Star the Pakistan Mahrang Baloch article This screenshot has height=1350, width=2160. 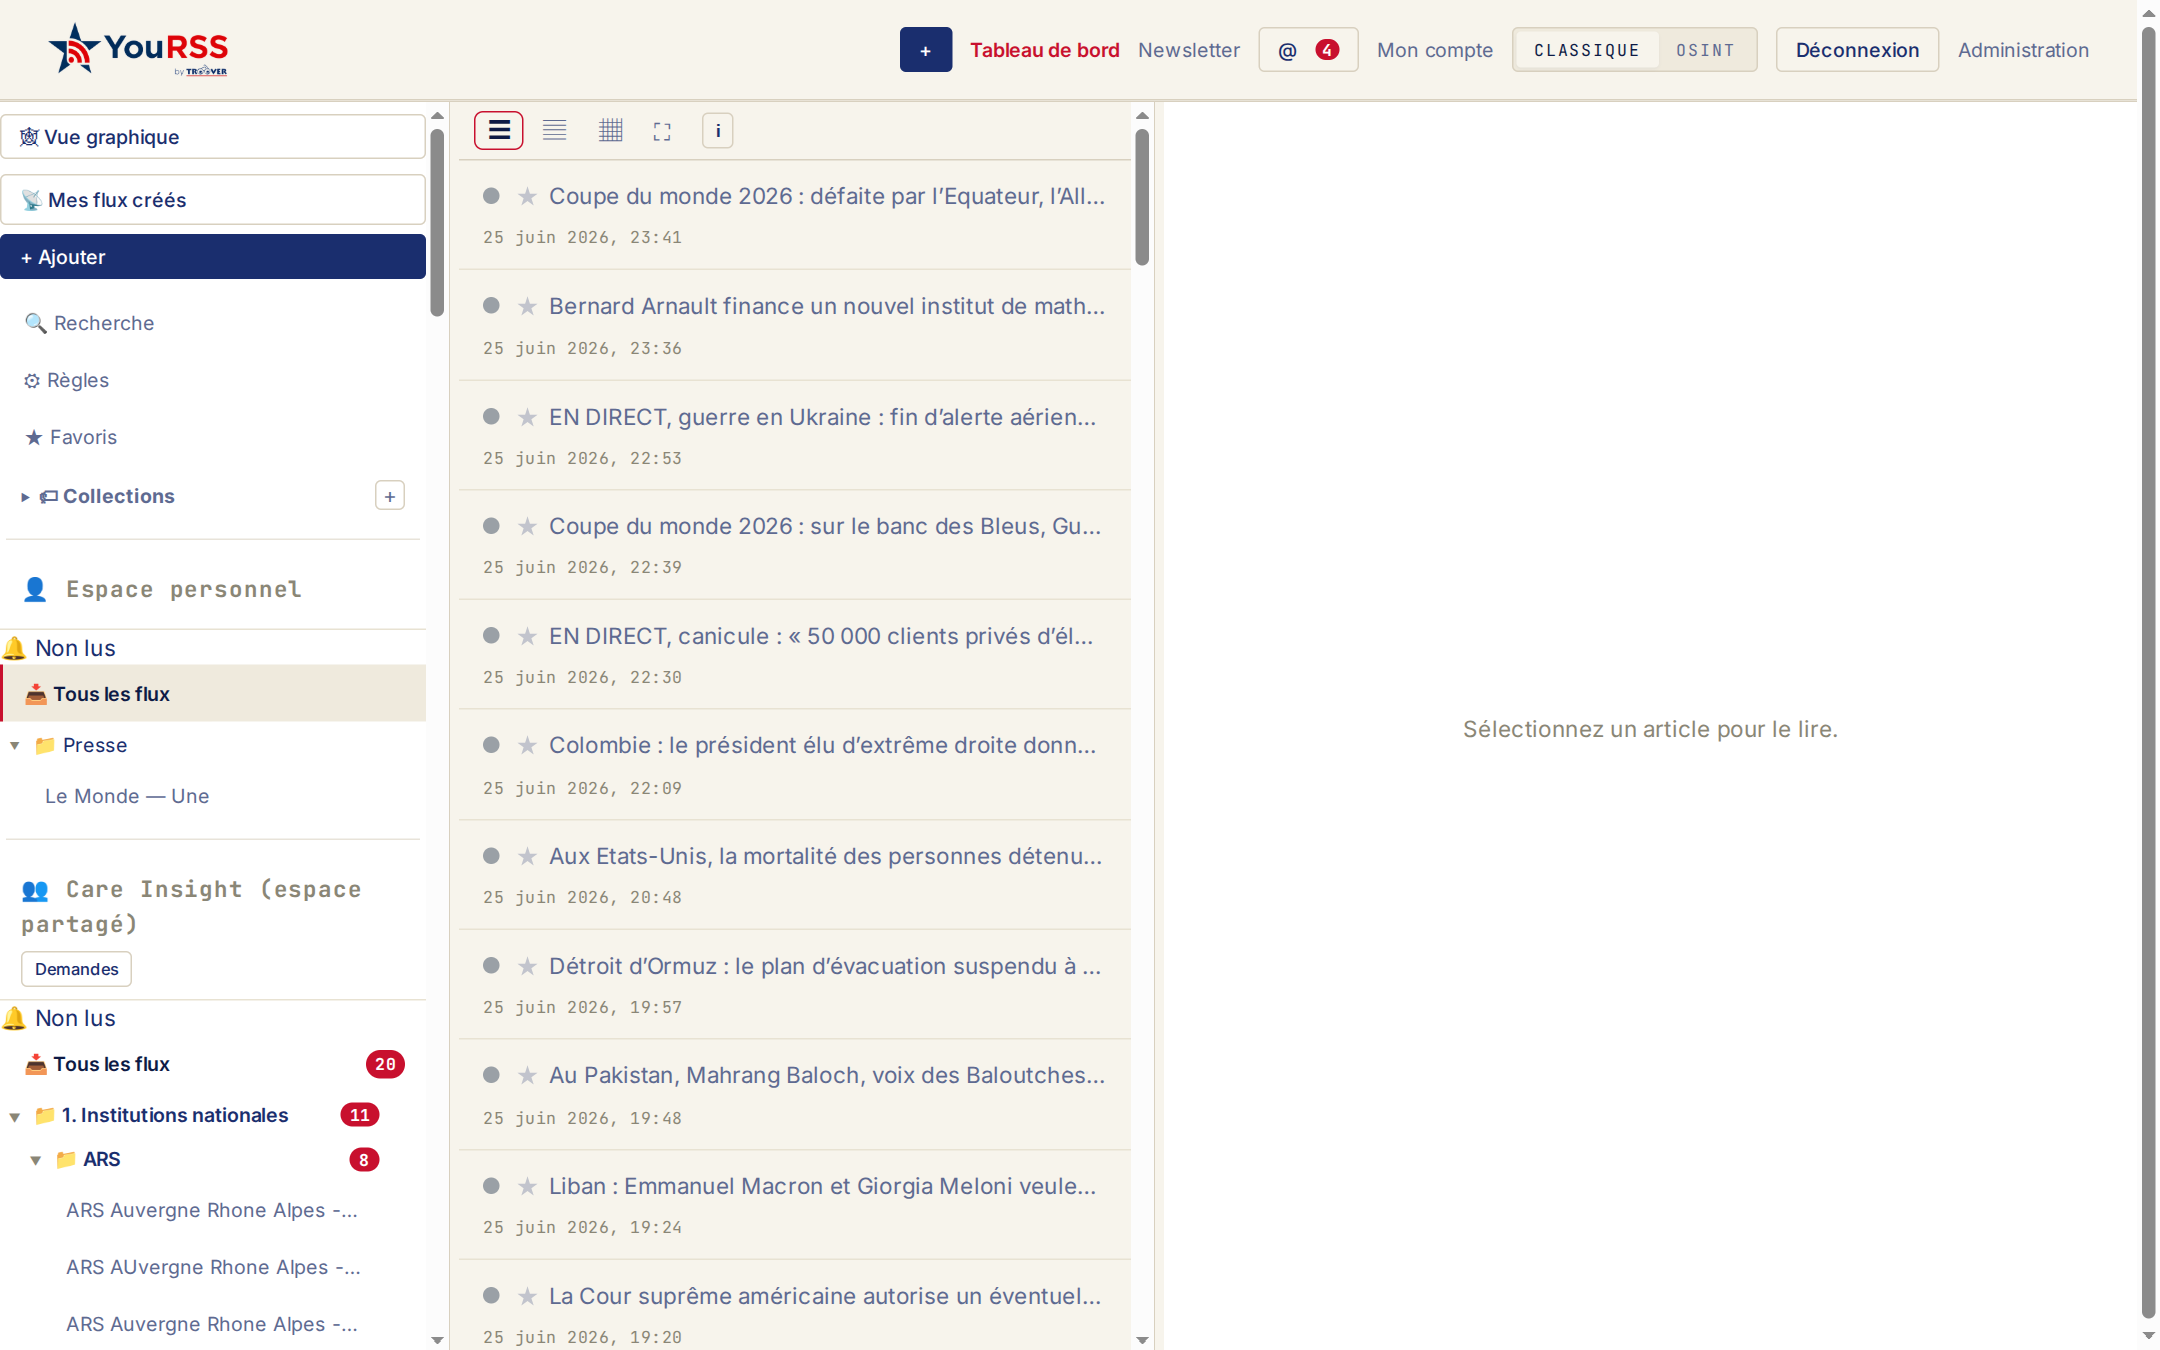(527, 1075)
